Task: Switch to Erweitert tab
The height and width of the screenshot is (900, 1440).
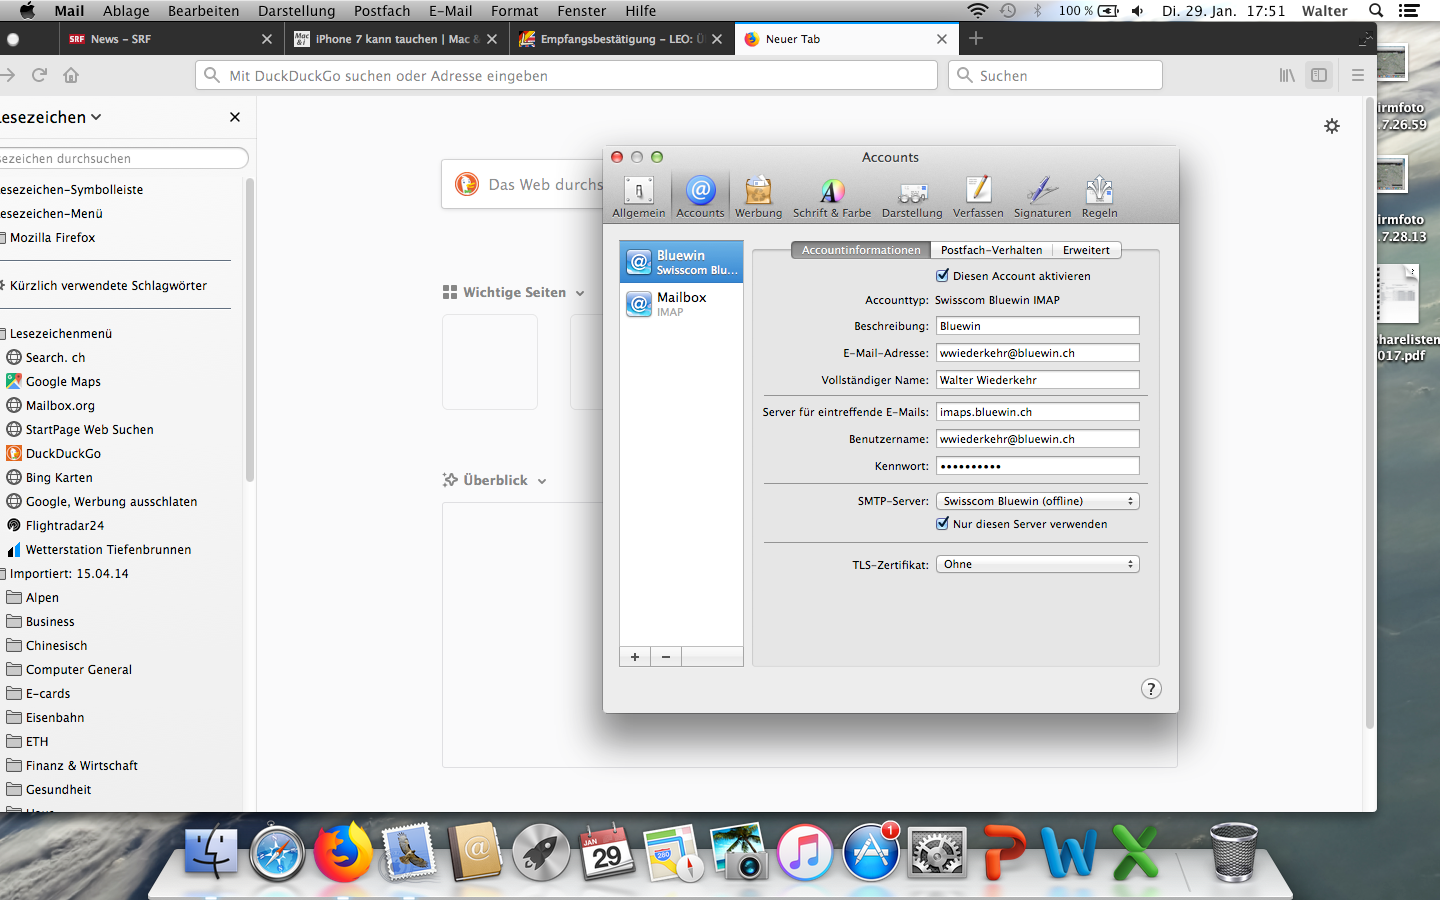Action: tap(1086, 250)
